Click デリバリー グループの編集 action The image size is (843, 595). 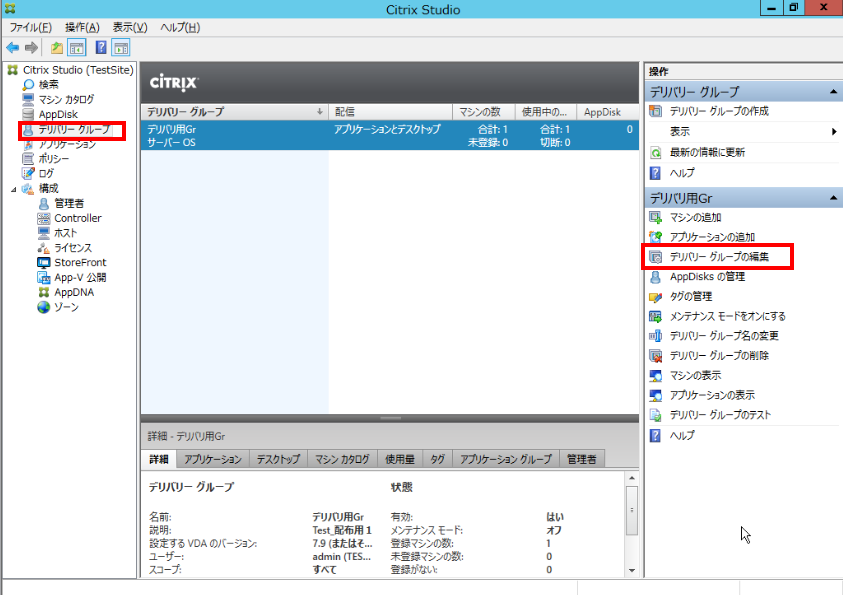point(719,257)
